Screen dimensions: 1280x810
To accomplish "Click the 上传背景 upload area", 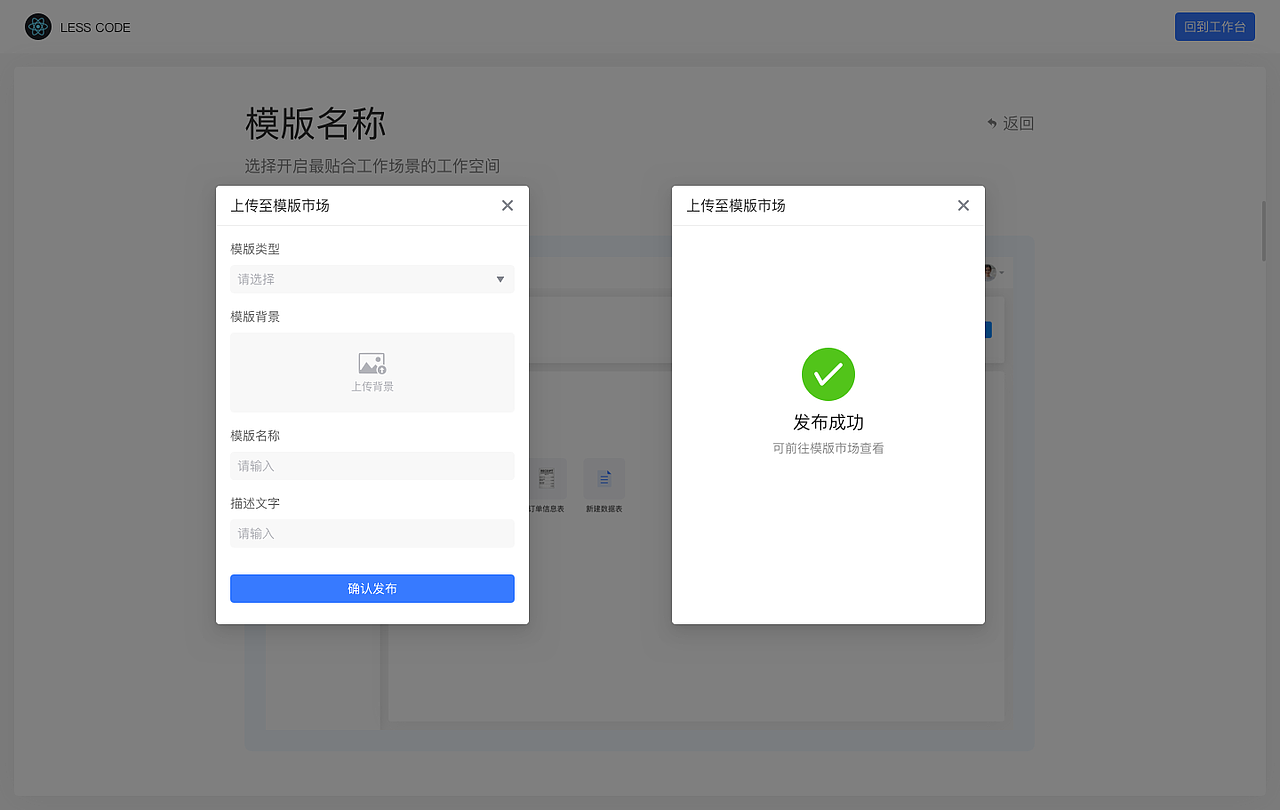I will [372, 372].
